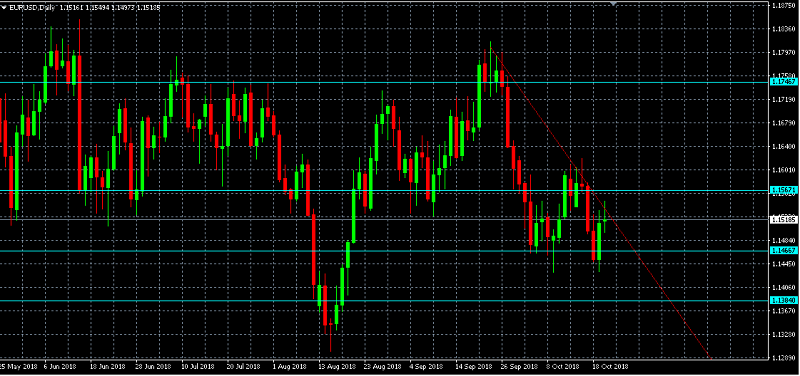Screen dimensions: 800x376
Task: Click the 18 Oct 2018 date label
Action: 611,366
